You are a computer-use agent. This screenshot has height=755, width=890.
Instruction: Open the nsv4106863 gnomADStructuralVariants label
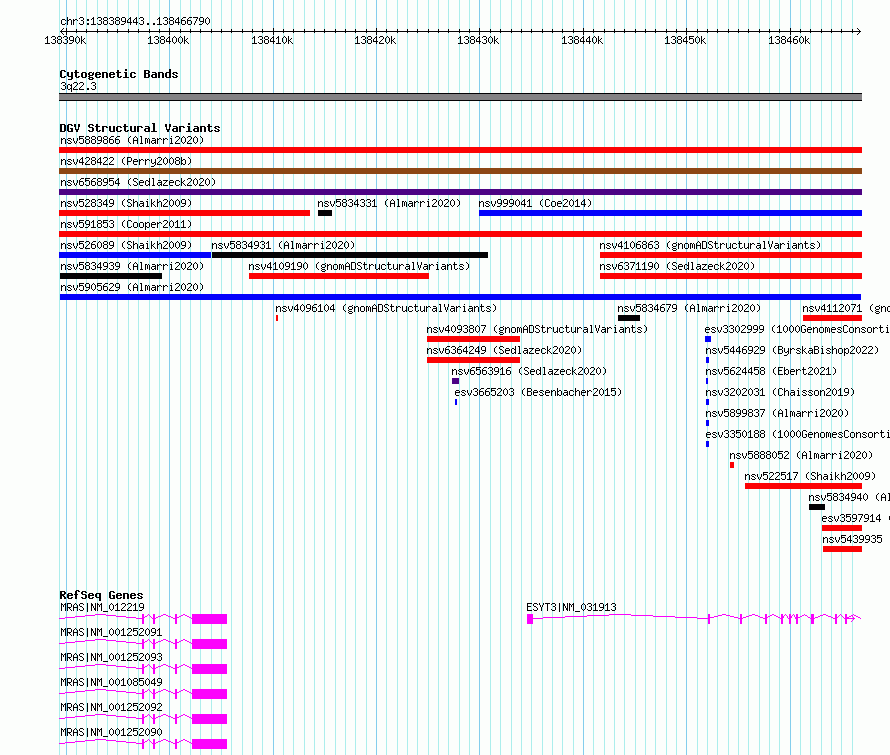coord(710,245)
